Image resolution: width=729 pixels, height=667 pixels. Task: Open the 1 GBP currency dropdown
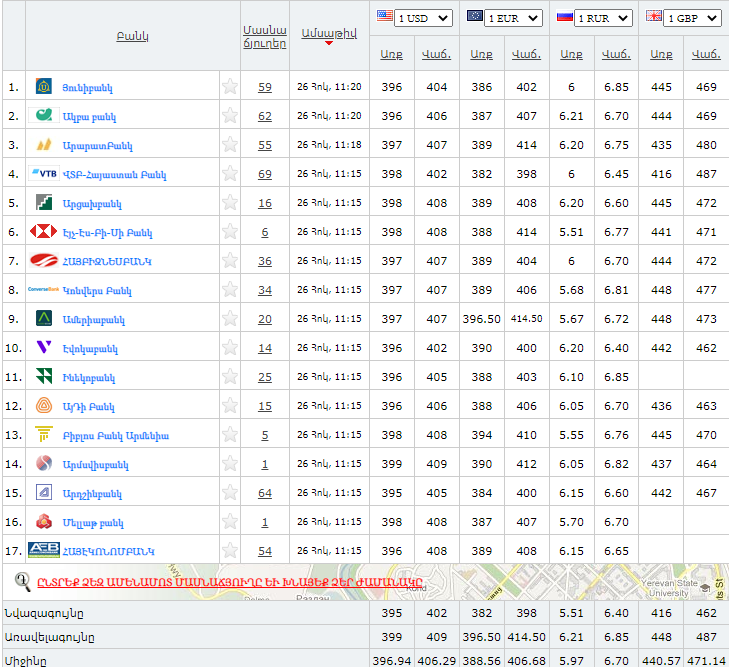(693, 18)
